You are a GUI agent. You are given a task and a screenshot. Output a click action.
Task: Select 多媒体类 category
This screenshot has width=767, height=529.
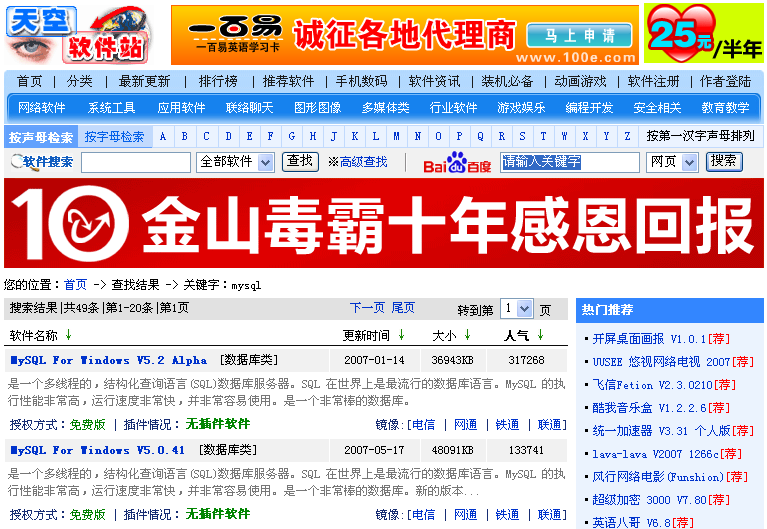pyautogui.click(x=385, y=108)
